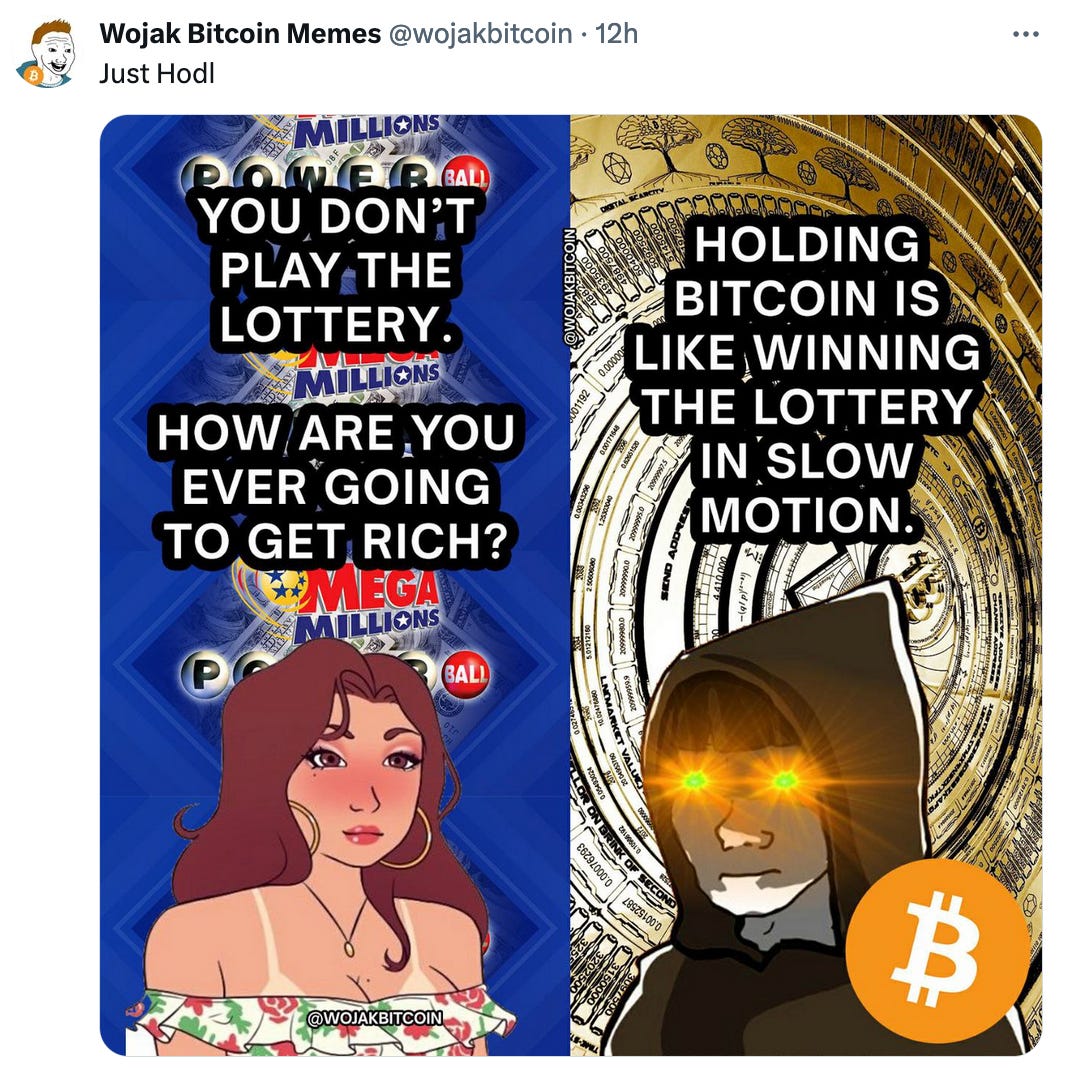Click the orange Bitcoin logo in the meme
The image size is (1067, 1074).
coord(937,951)
